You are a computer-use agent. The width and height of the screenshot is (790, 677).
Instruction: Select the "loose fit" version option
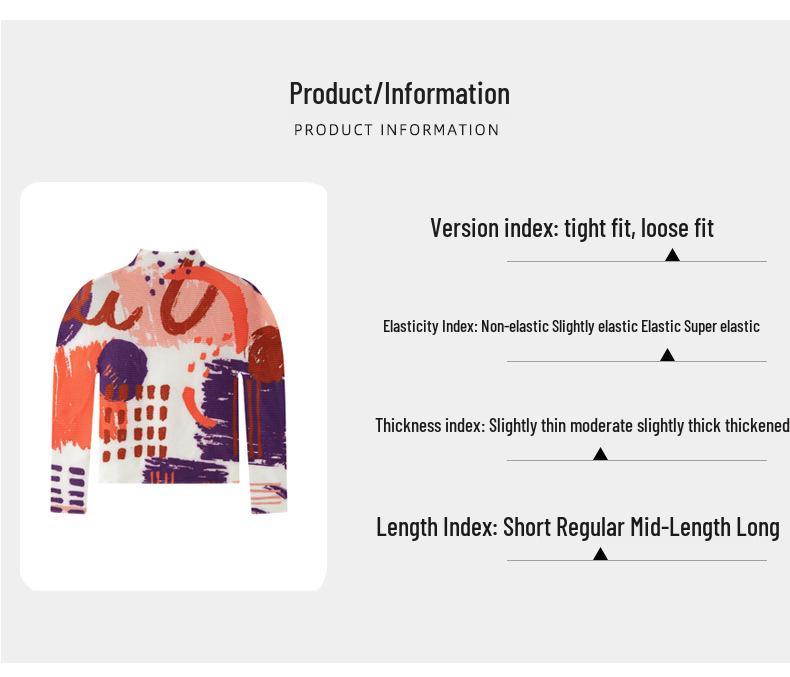(677, 228)
